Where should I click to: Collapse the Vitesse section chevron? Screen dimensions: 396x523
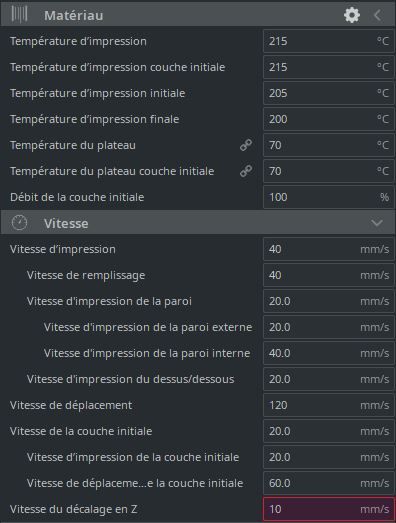click(377, 223)
